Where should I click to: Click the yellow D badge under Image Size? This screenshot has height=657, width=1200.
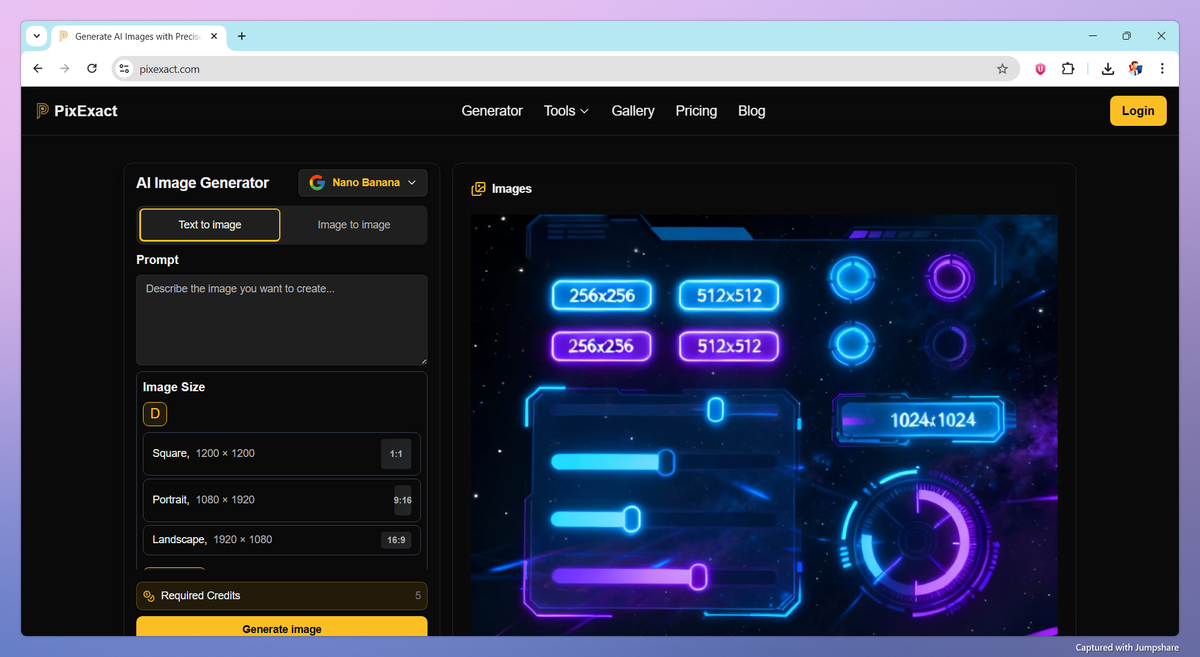(154, 413)
